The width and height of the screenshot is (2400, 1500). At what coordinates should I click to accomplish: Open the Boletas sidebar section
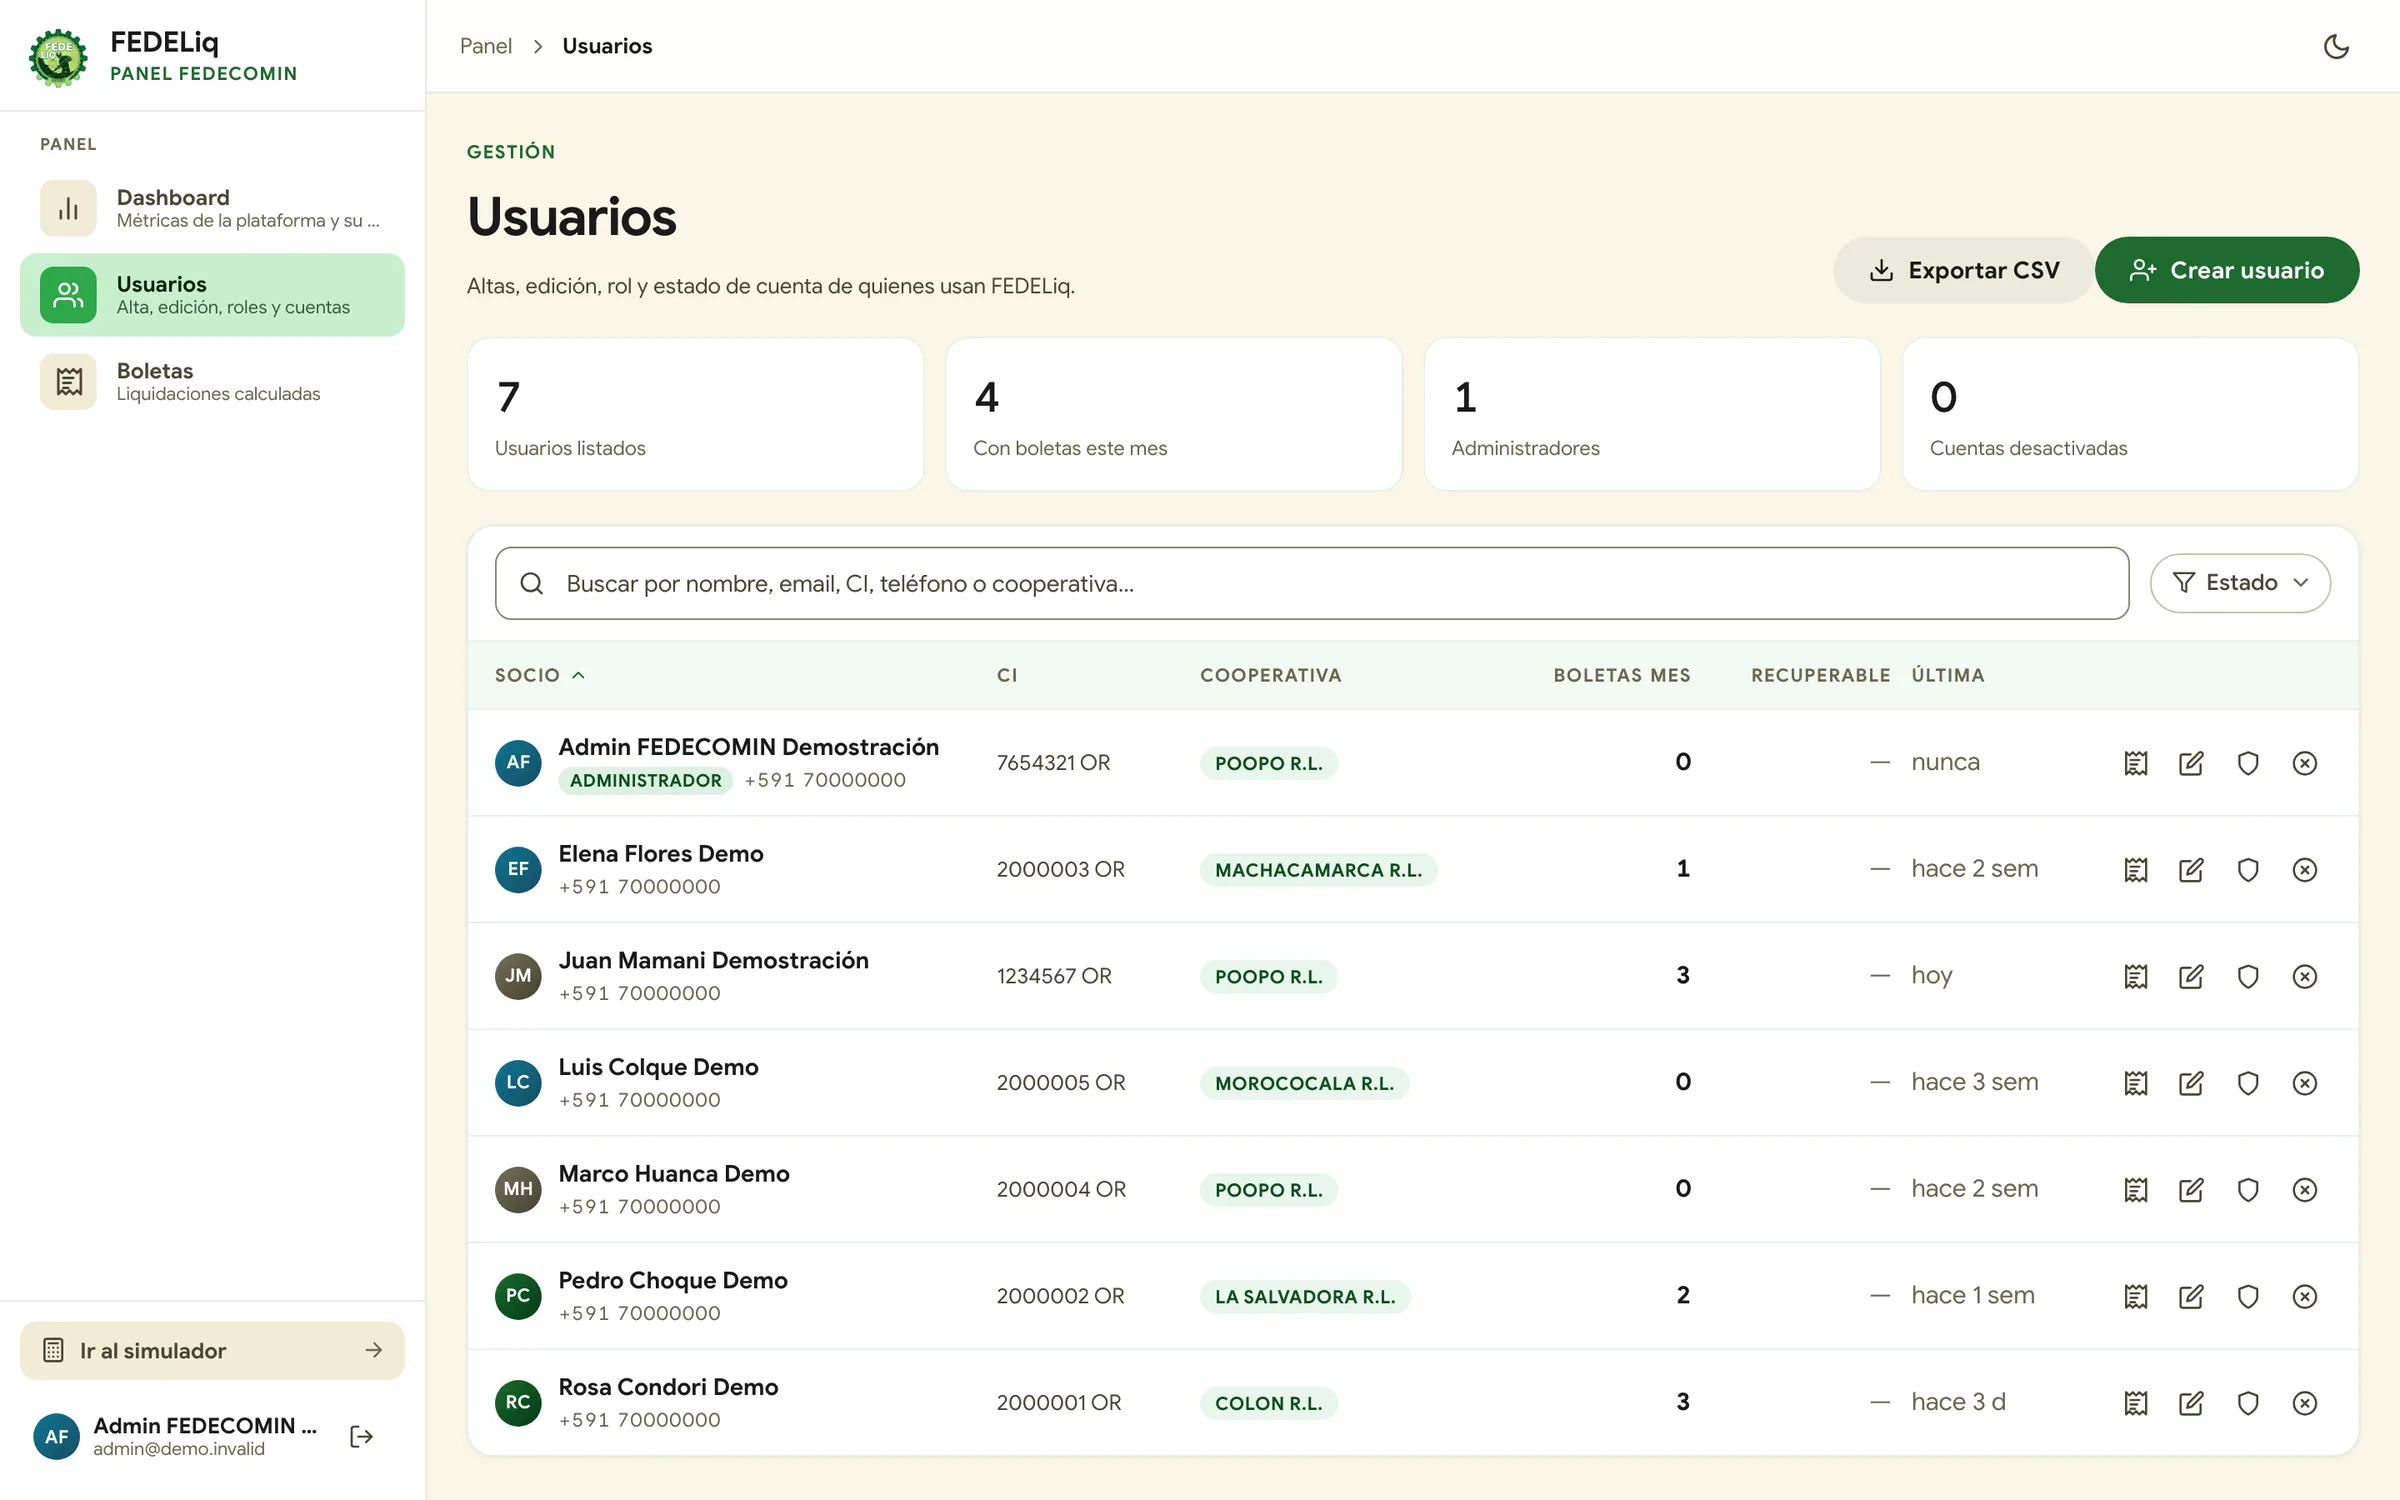[x=212, y=381]
